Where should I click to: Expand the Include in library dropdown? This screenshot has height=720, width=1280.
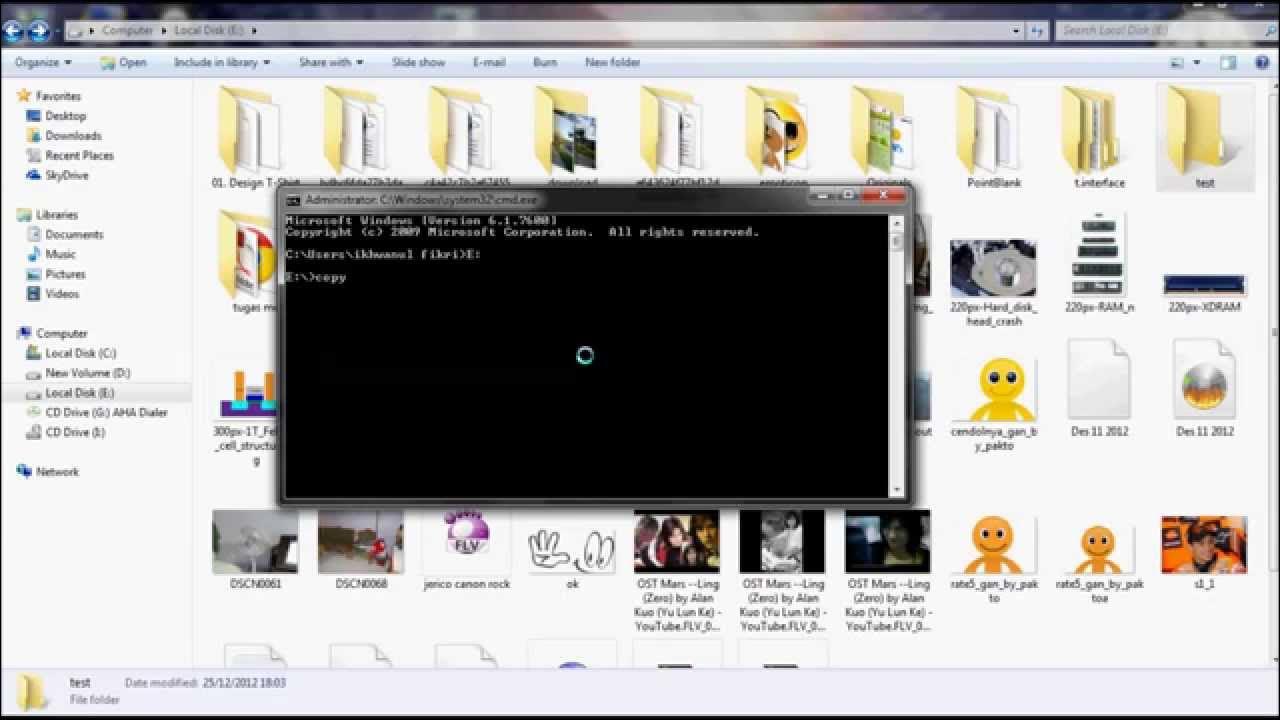pos(221,62)
